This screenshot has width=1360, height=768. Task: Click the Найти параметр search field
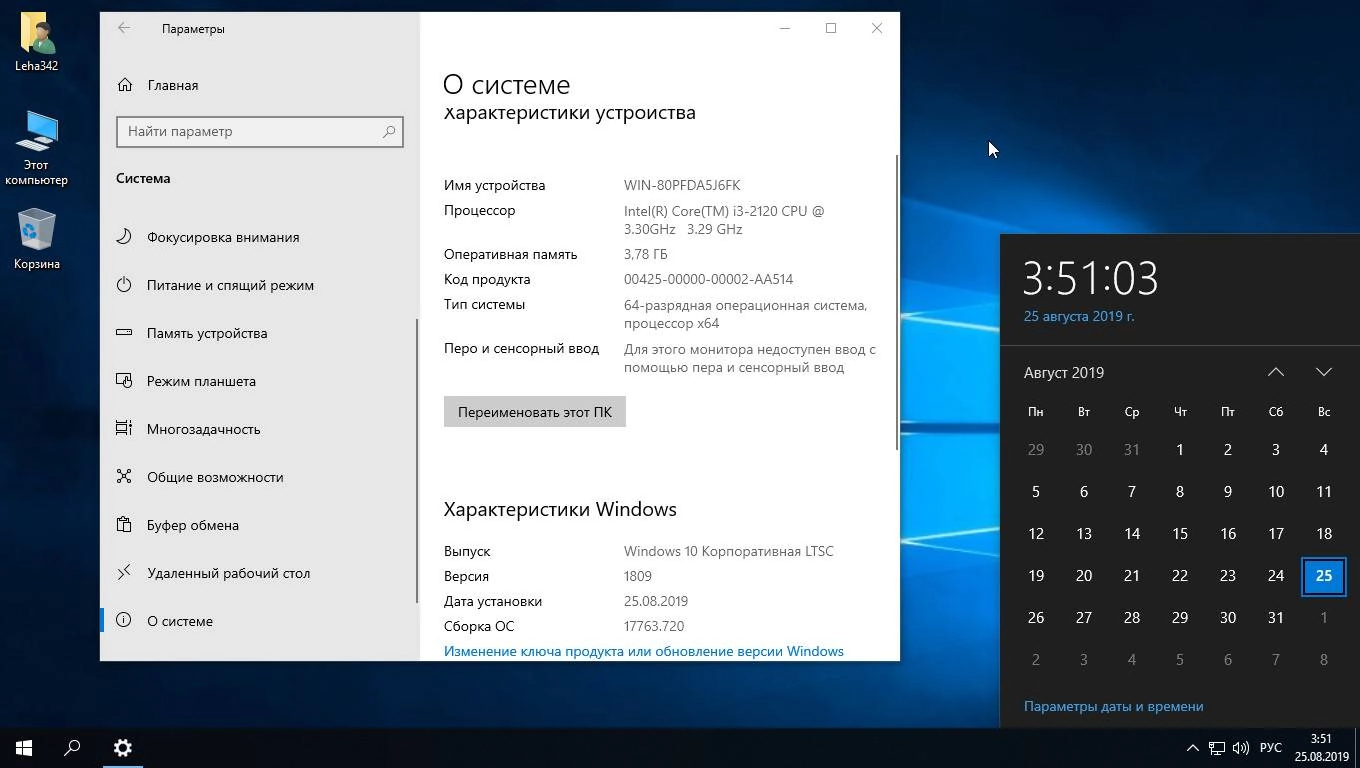(260, 131)
